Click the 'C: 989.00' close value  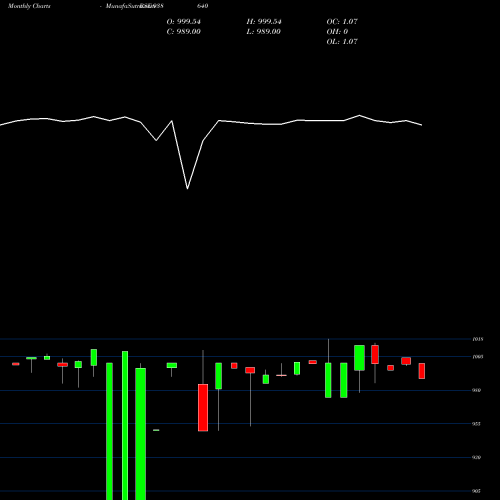[x=184, y=32]
